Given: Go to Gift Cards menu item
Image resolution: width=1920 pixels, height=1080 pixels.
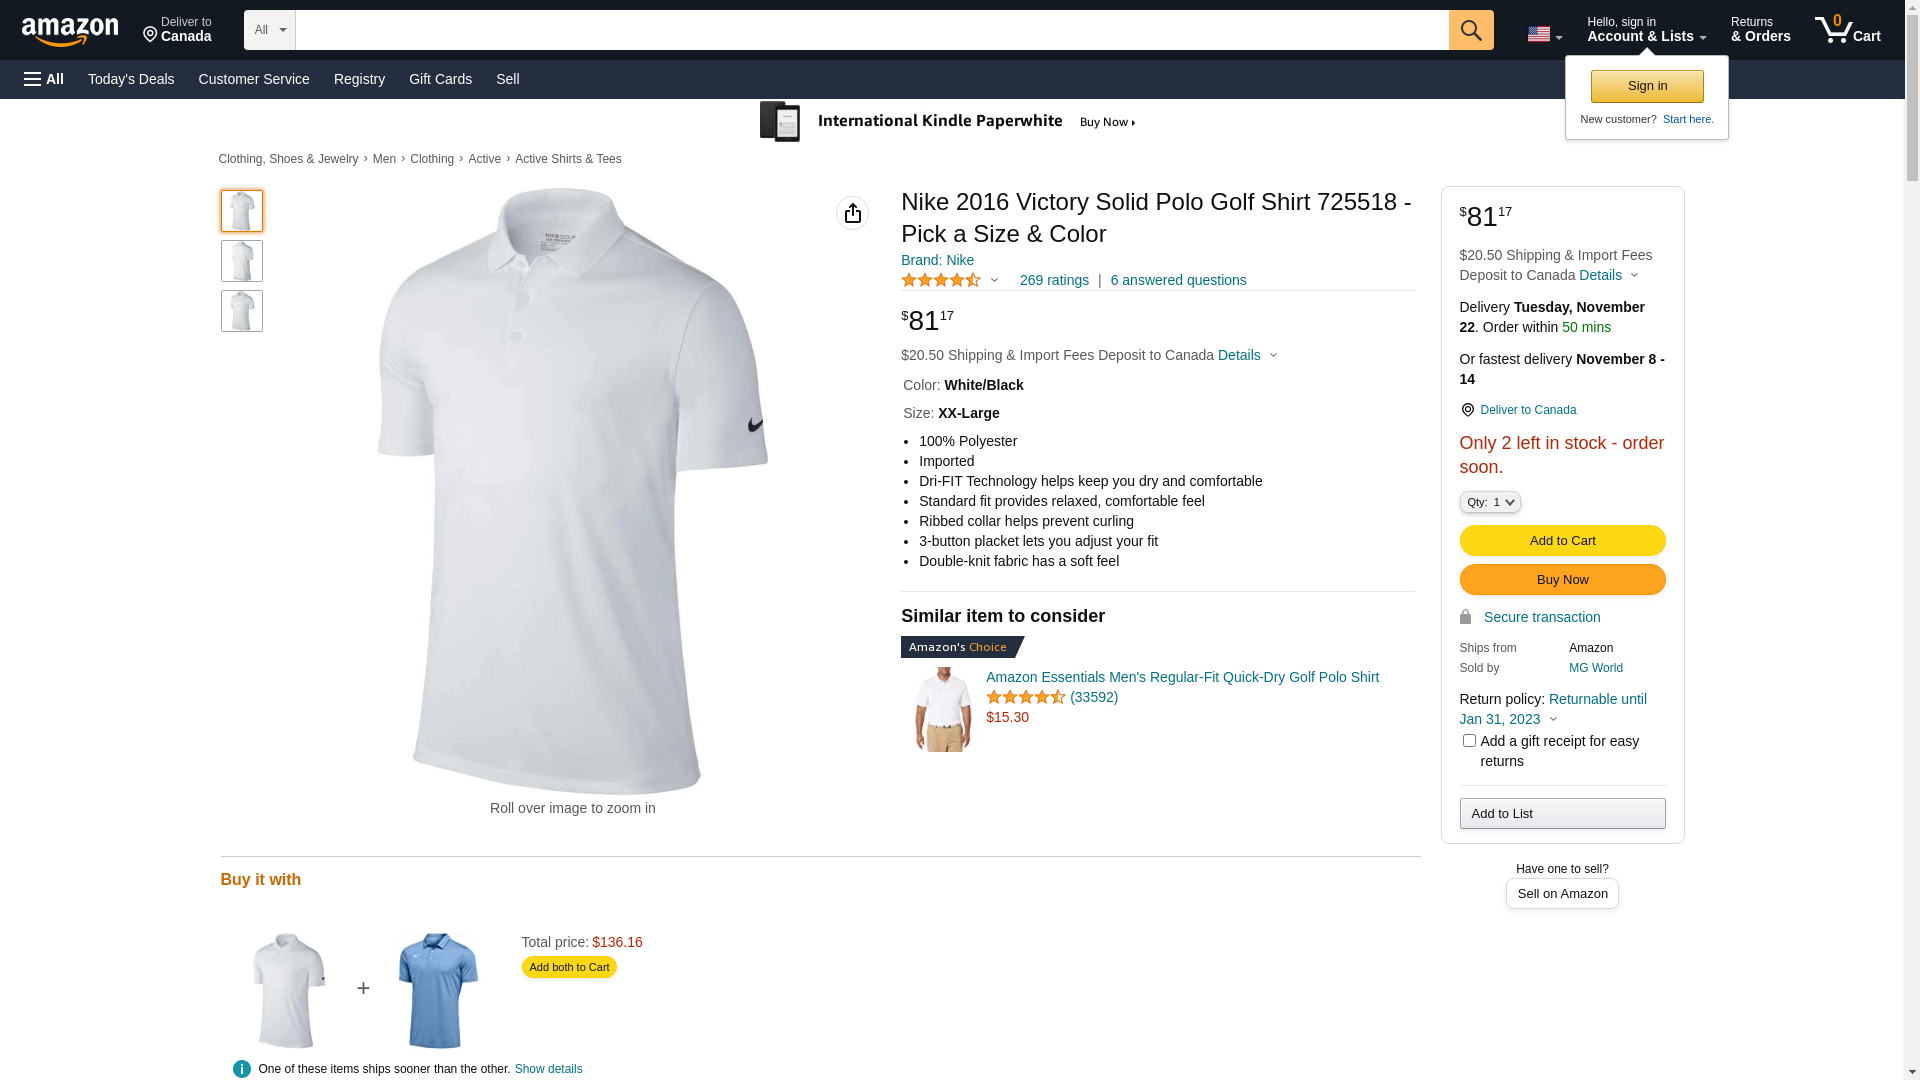Looking at the screenshot, I should coord(440,79).
